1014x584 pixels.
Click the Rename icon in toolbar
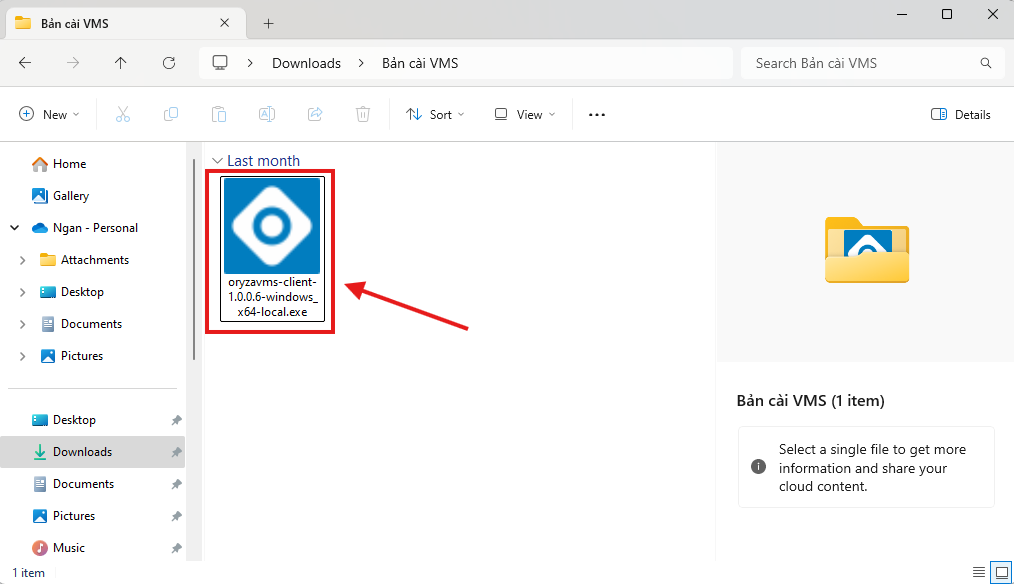(x=267, y=114)
